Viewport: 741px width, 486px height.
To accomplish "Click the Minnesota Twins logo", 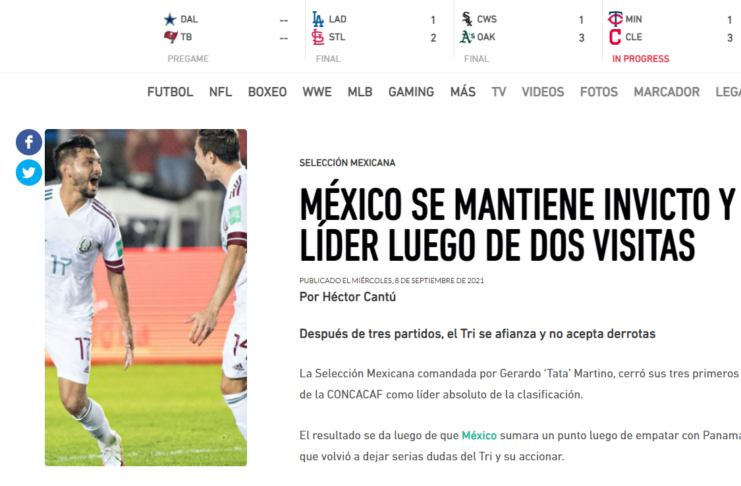I will pyautogui.click(x=615, y=19).
